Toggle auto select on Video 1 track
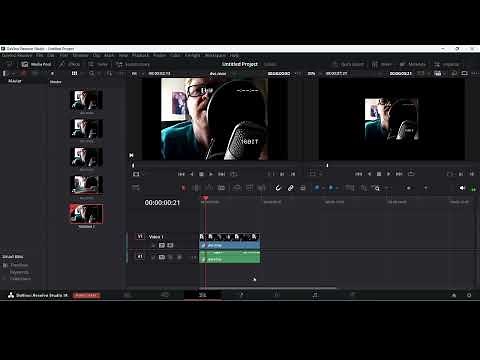The image size is (480, 360). (x=162, y=245)
